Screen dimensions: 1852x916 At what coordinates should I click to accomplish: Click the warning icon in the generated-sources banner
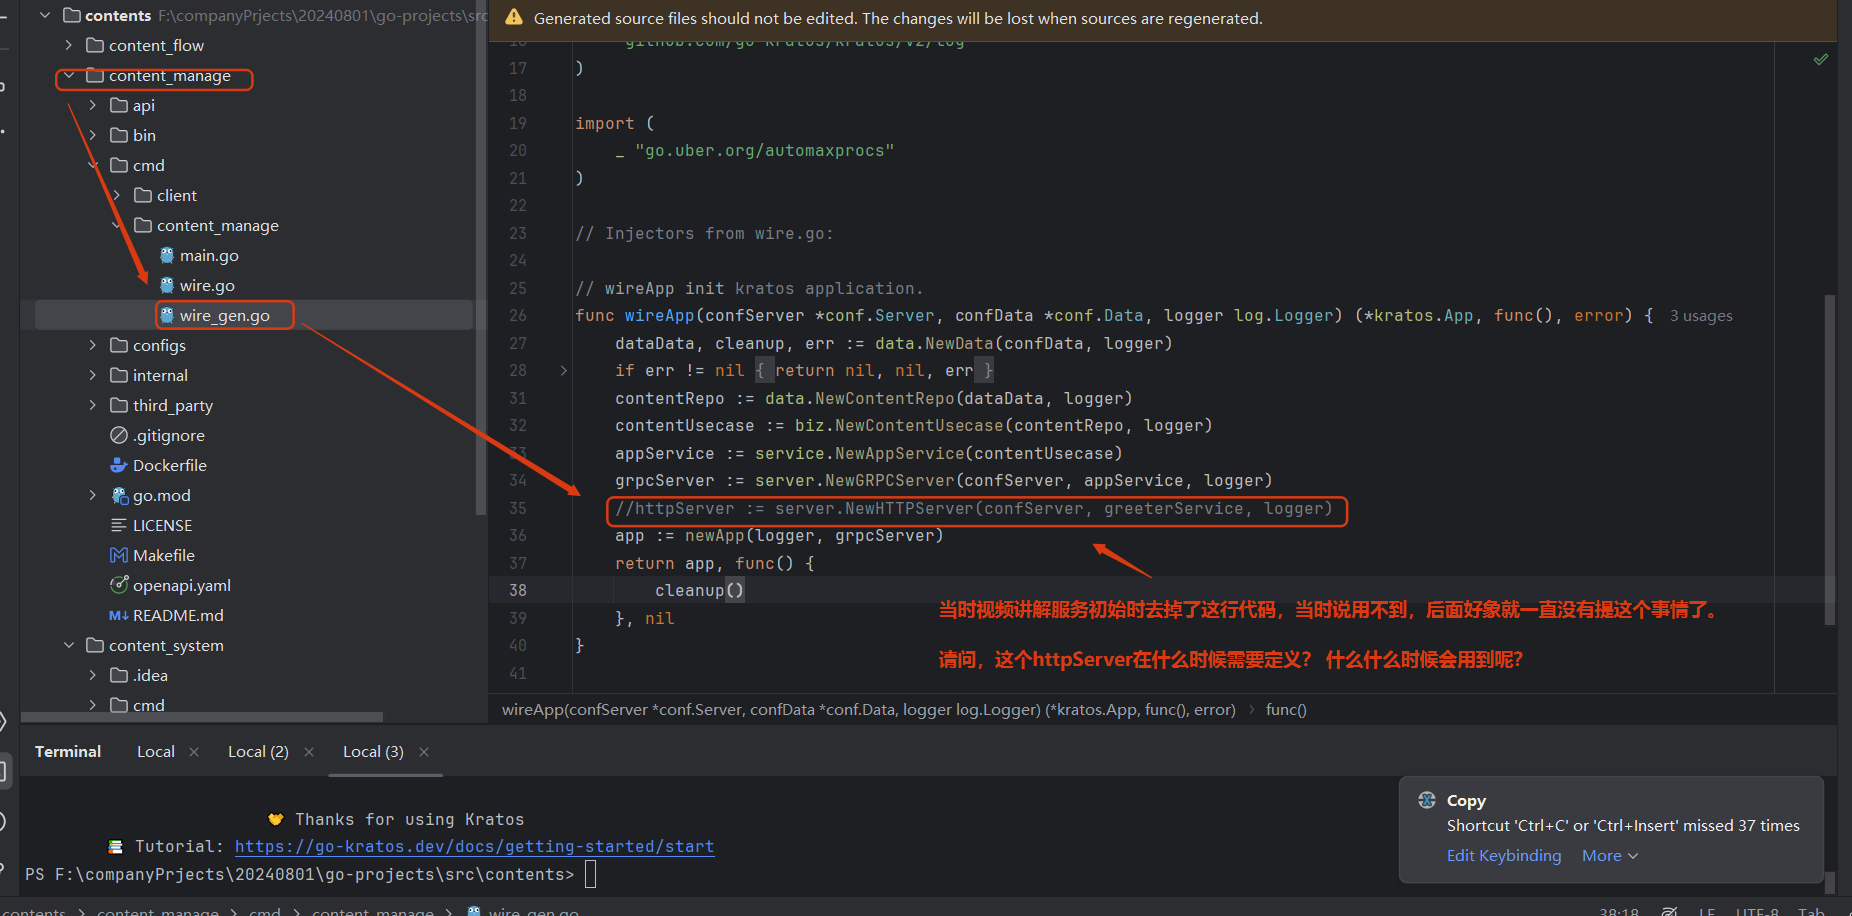click(514, 18)
